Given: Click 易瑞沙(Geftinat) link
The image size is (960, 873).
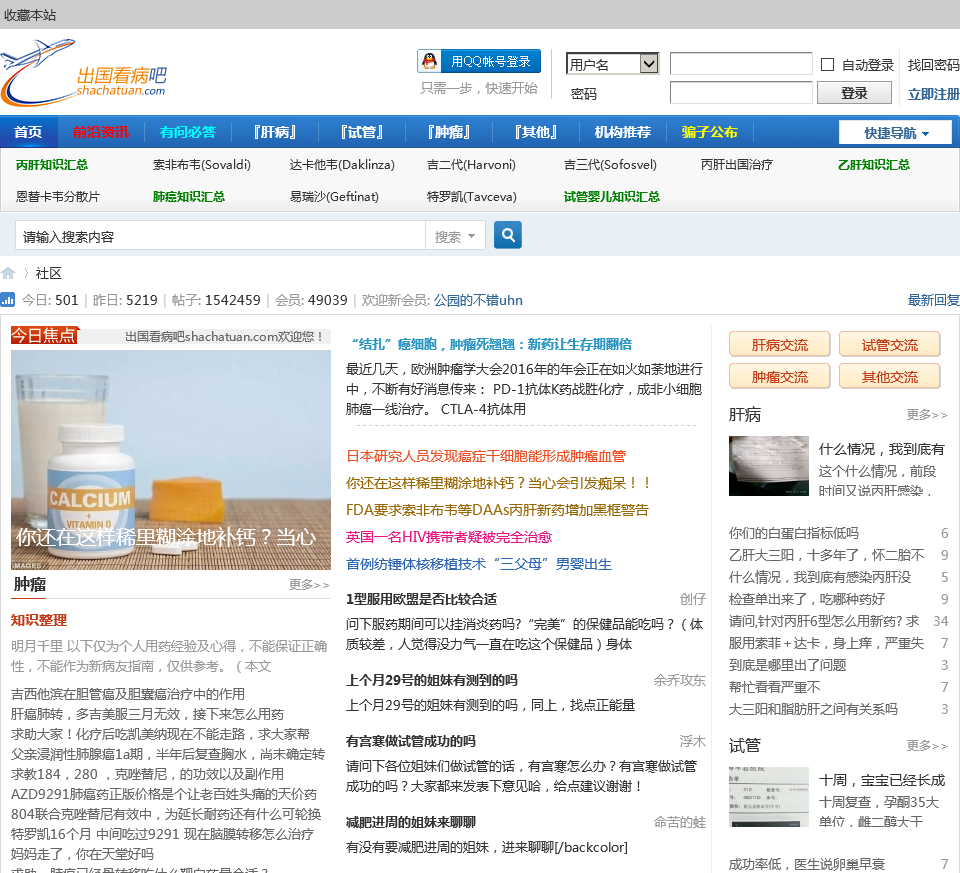Looking at the screenshot, I should tap(334, 197).
